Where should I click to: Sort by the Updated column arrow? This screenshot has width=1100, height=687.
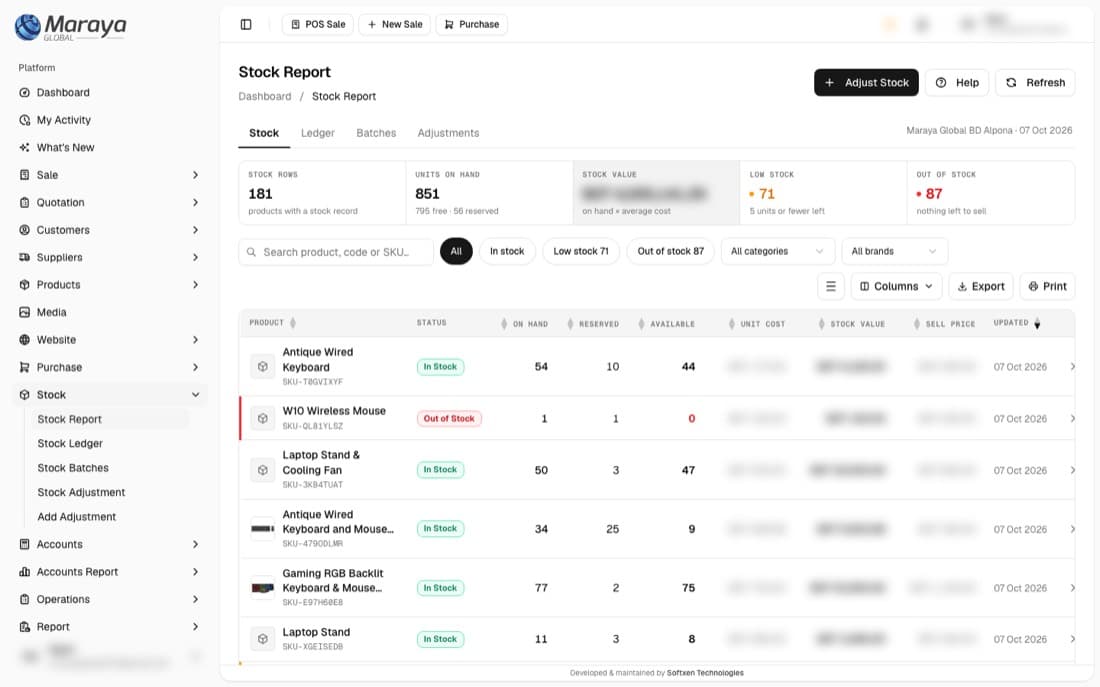click(1038, 324)
